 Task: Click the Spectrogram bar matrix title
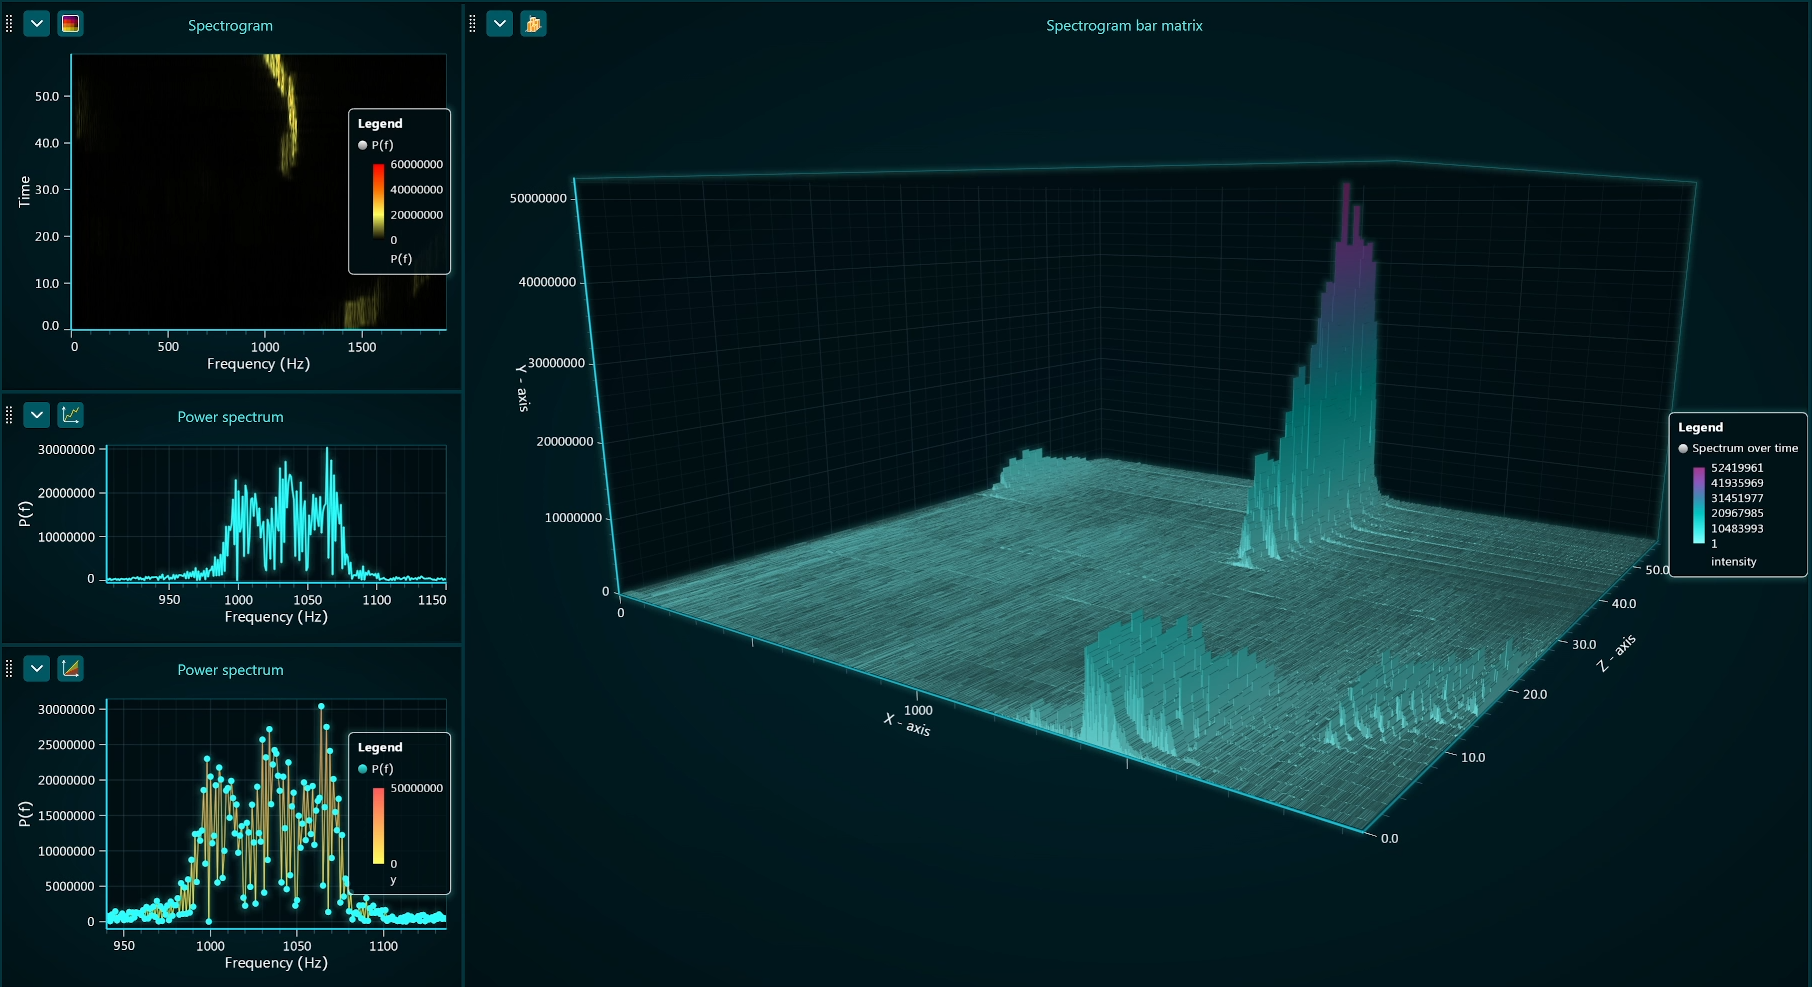click(1124, 26)
